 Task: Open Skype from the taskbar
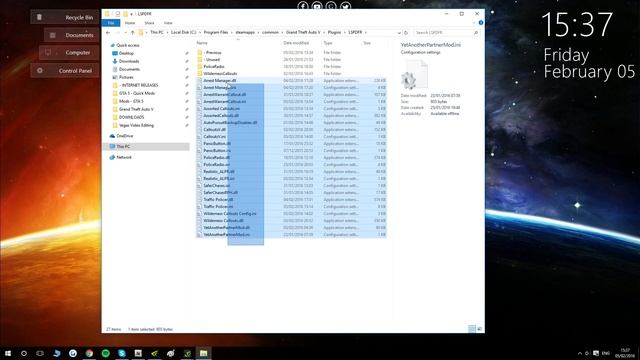122,353
